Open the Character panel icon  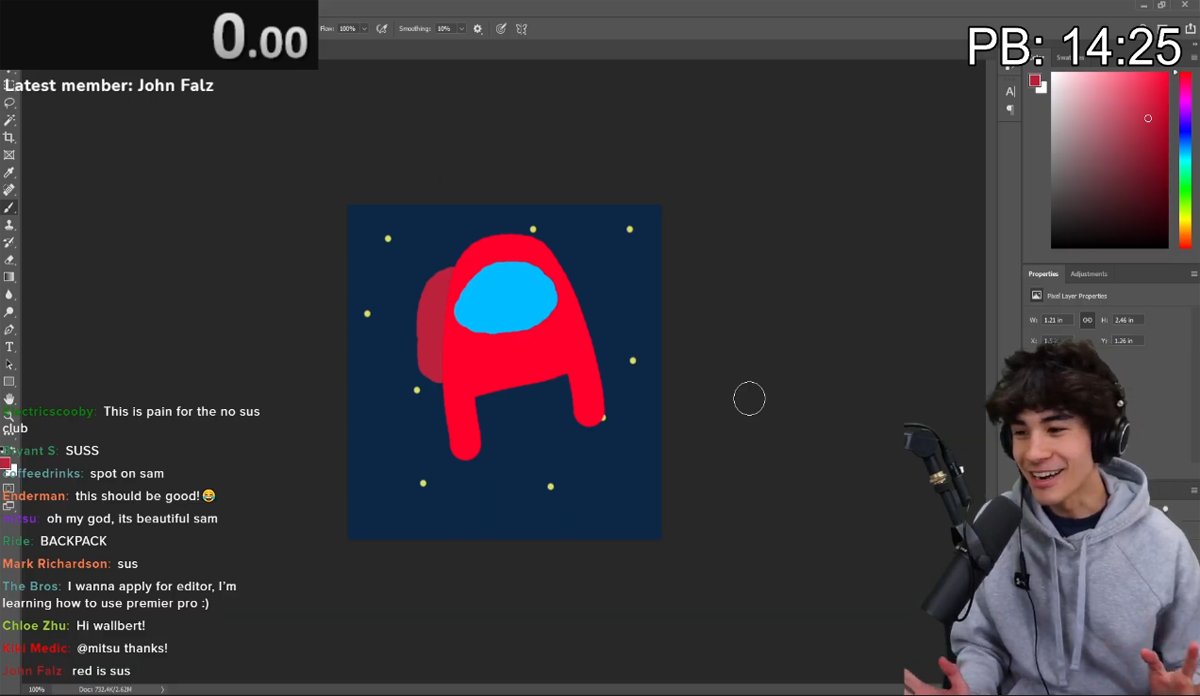click(x=1010, y=92)
